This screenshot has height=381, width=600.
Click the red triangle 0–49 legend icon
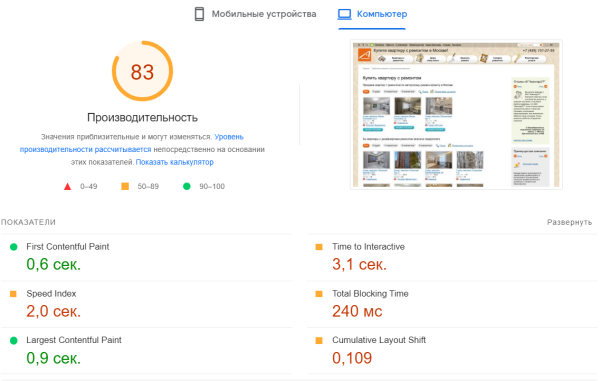coord(67,187)
